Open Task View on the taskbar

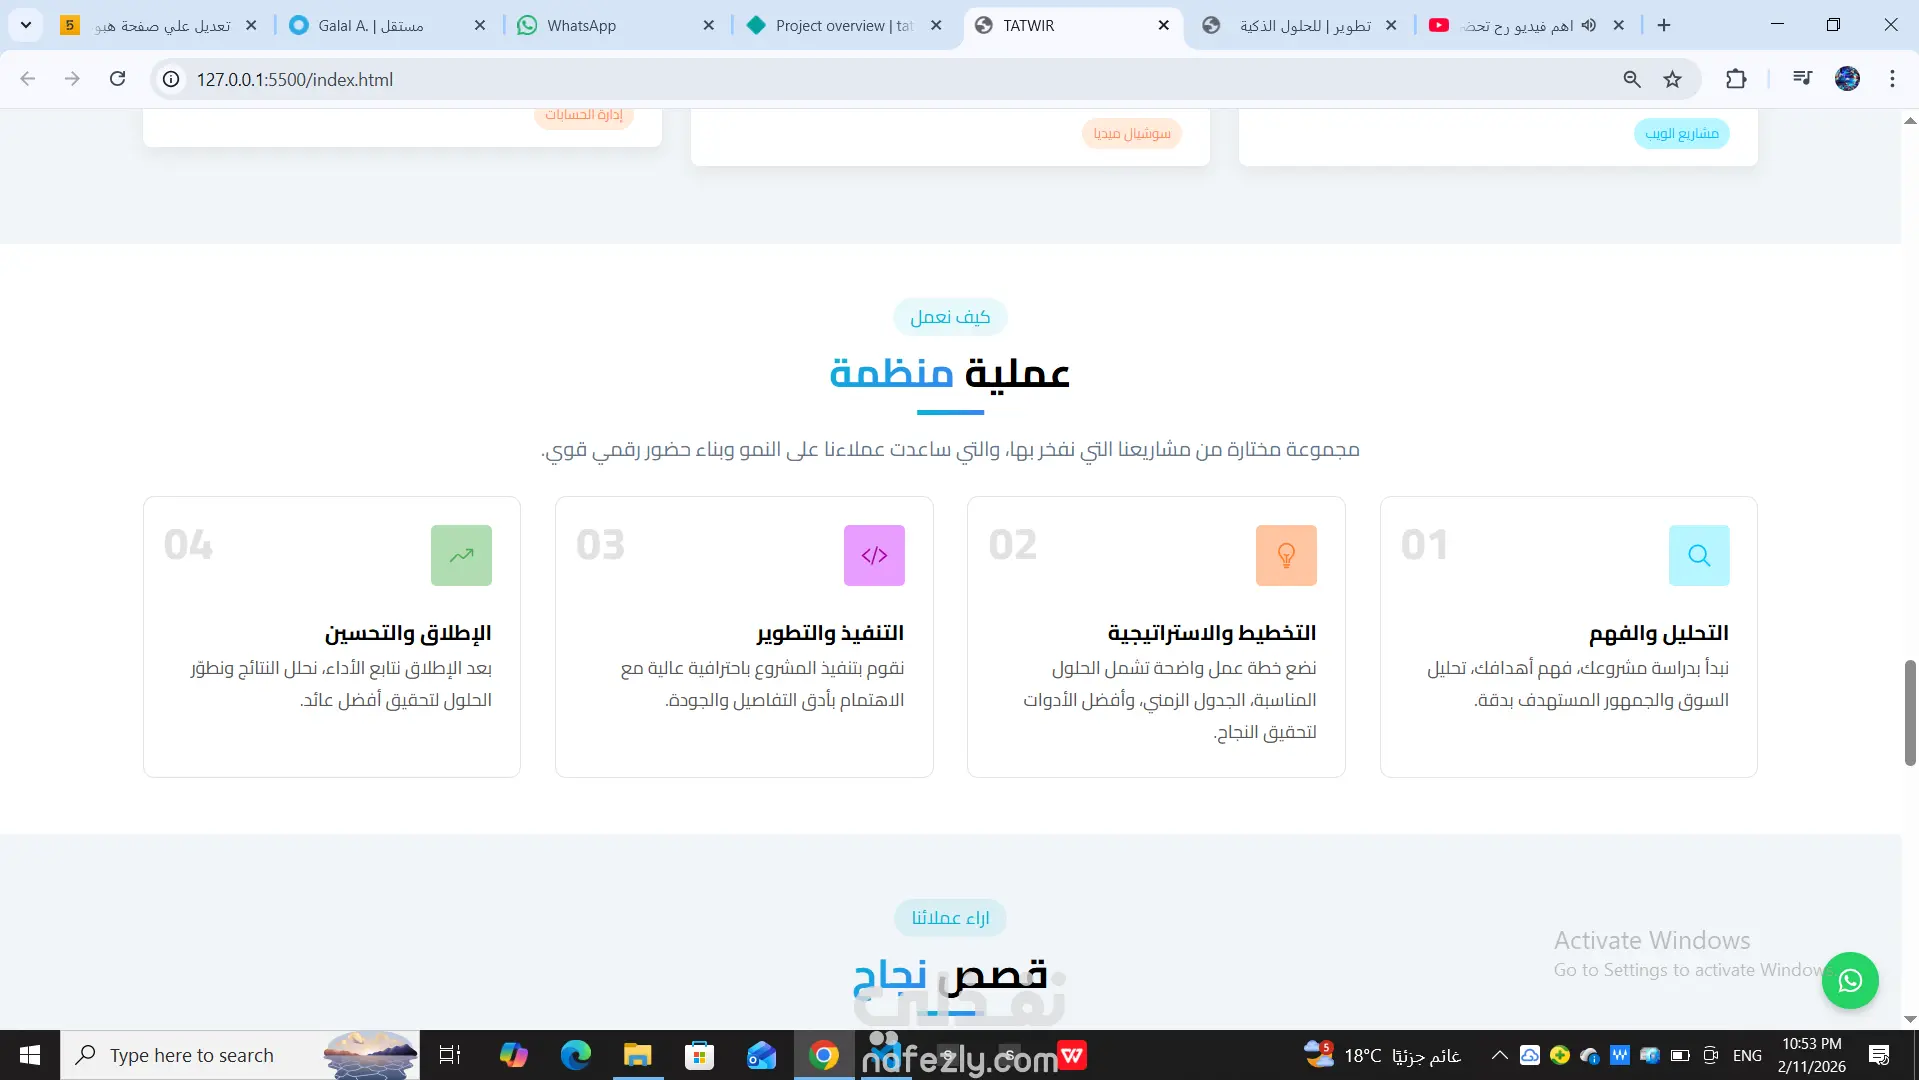(450, 1055)
